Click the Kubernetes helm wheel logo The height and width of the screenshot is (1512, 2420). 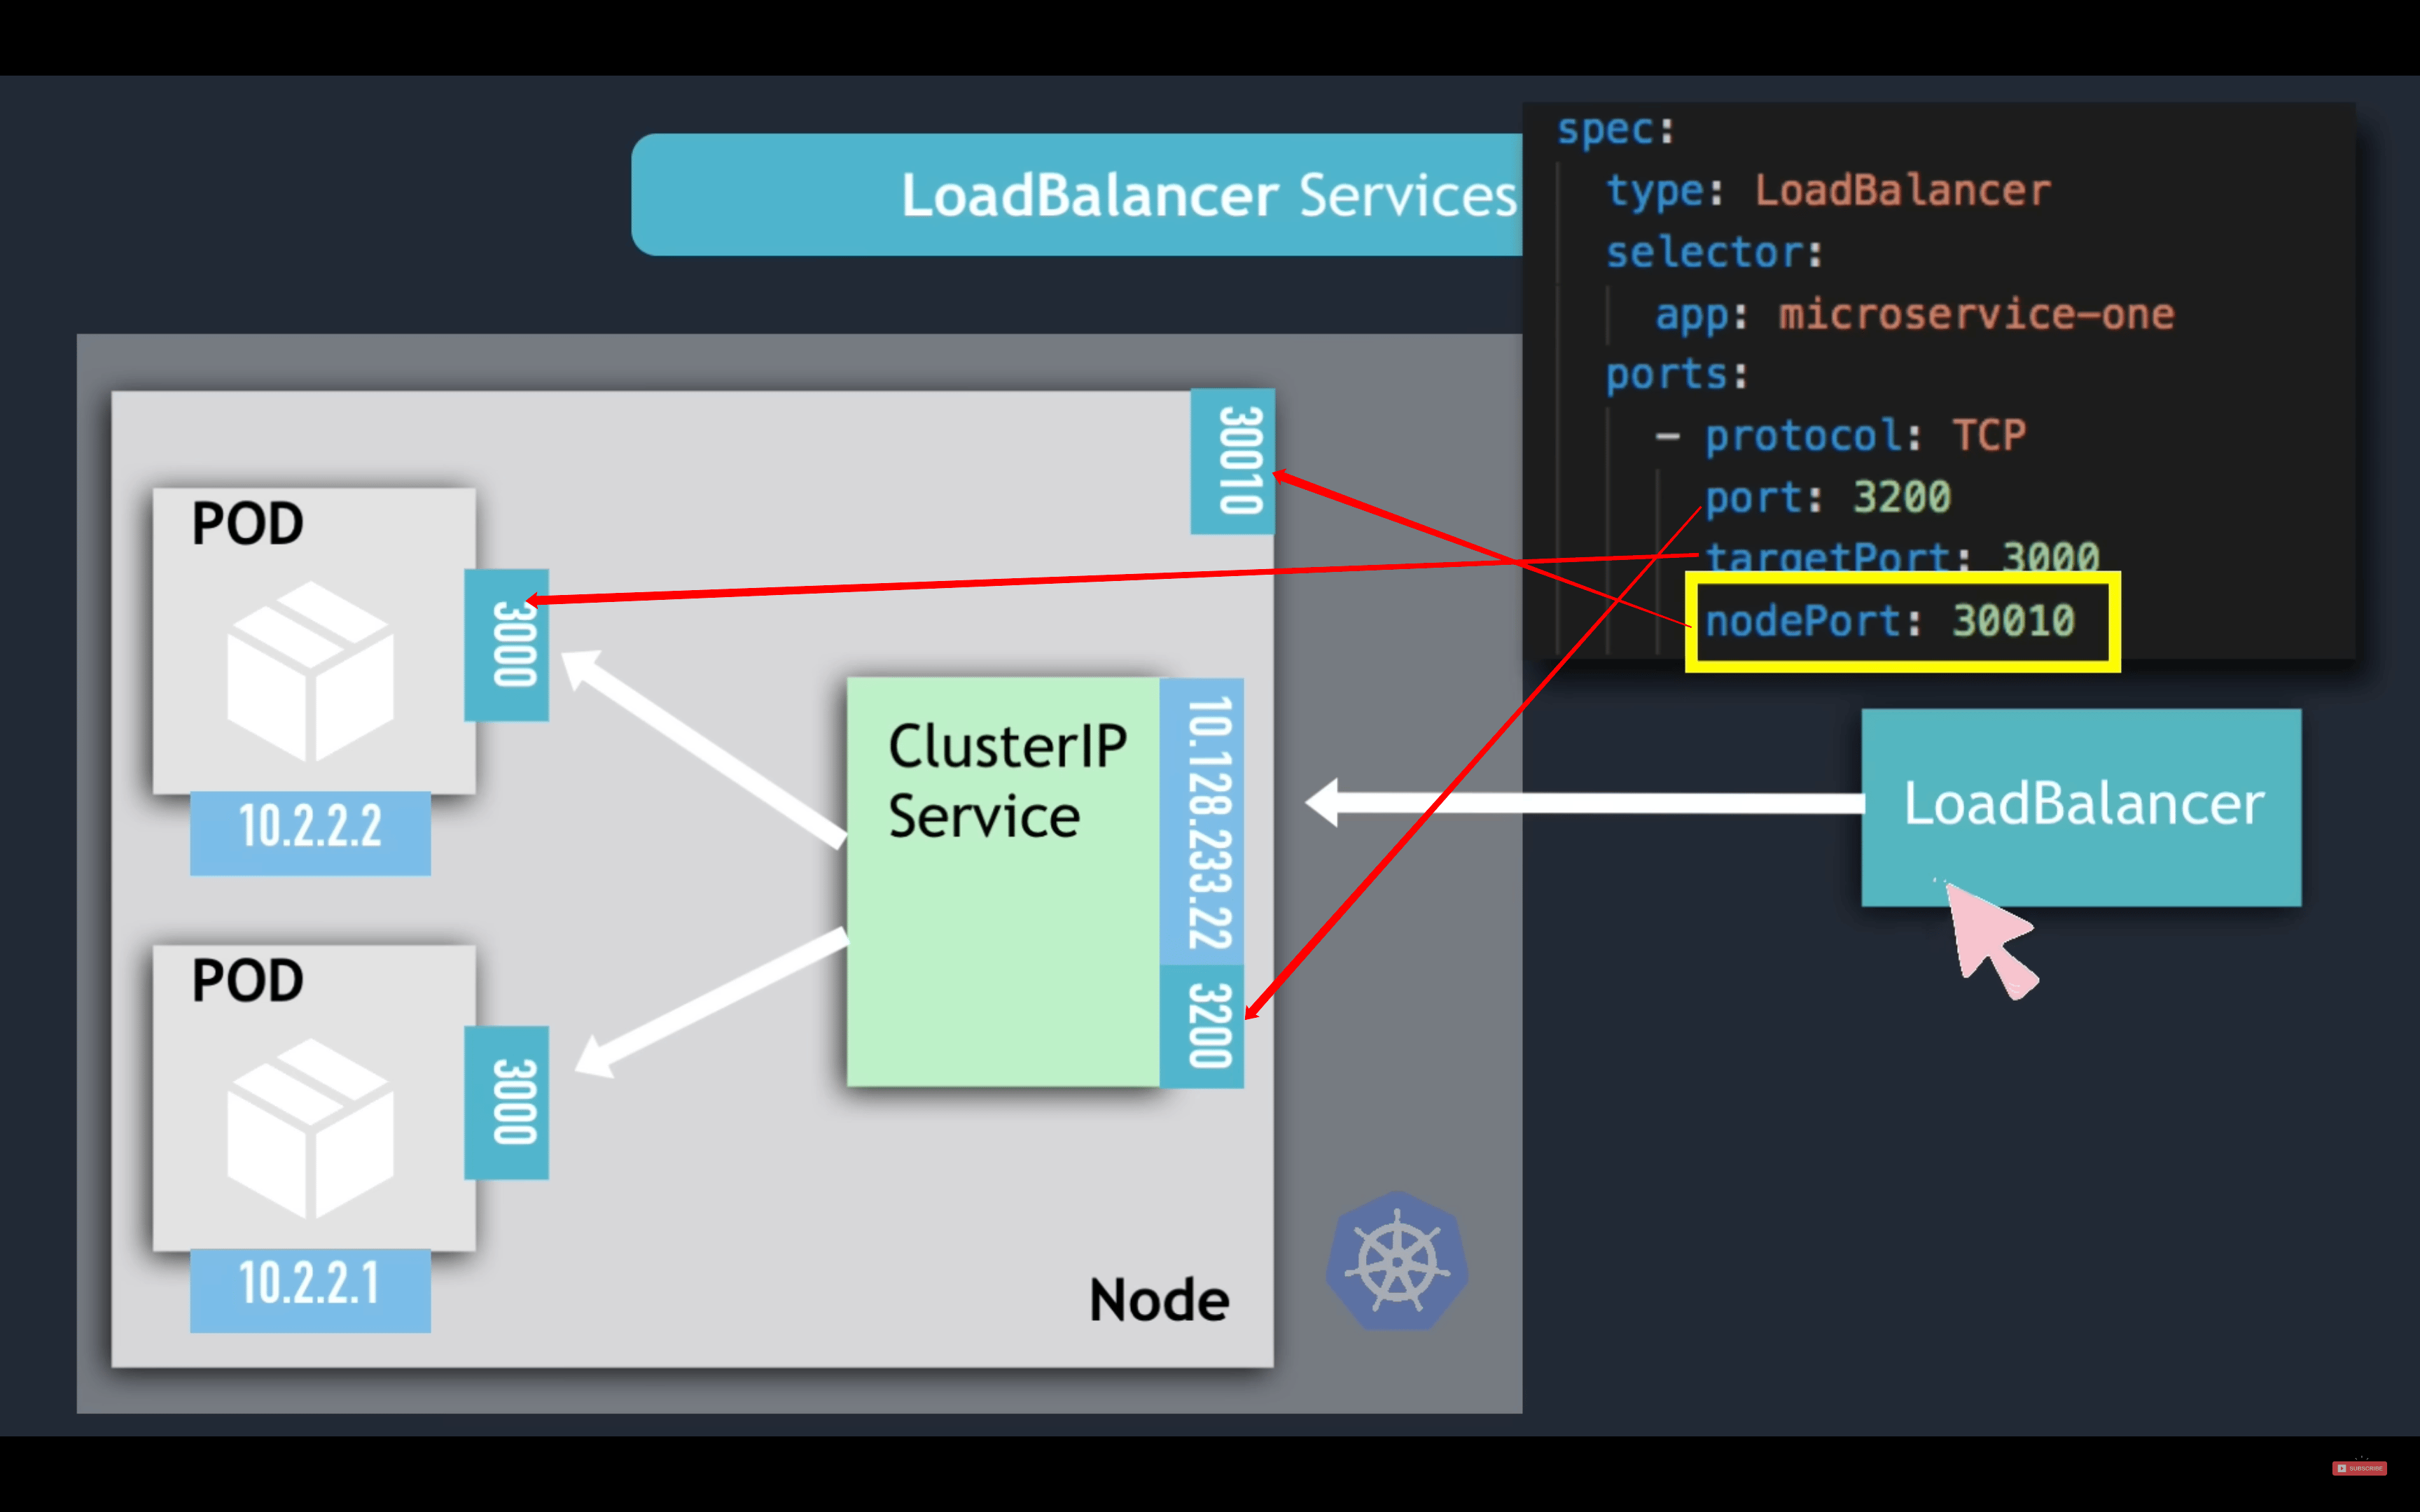click(1397, 1261)
